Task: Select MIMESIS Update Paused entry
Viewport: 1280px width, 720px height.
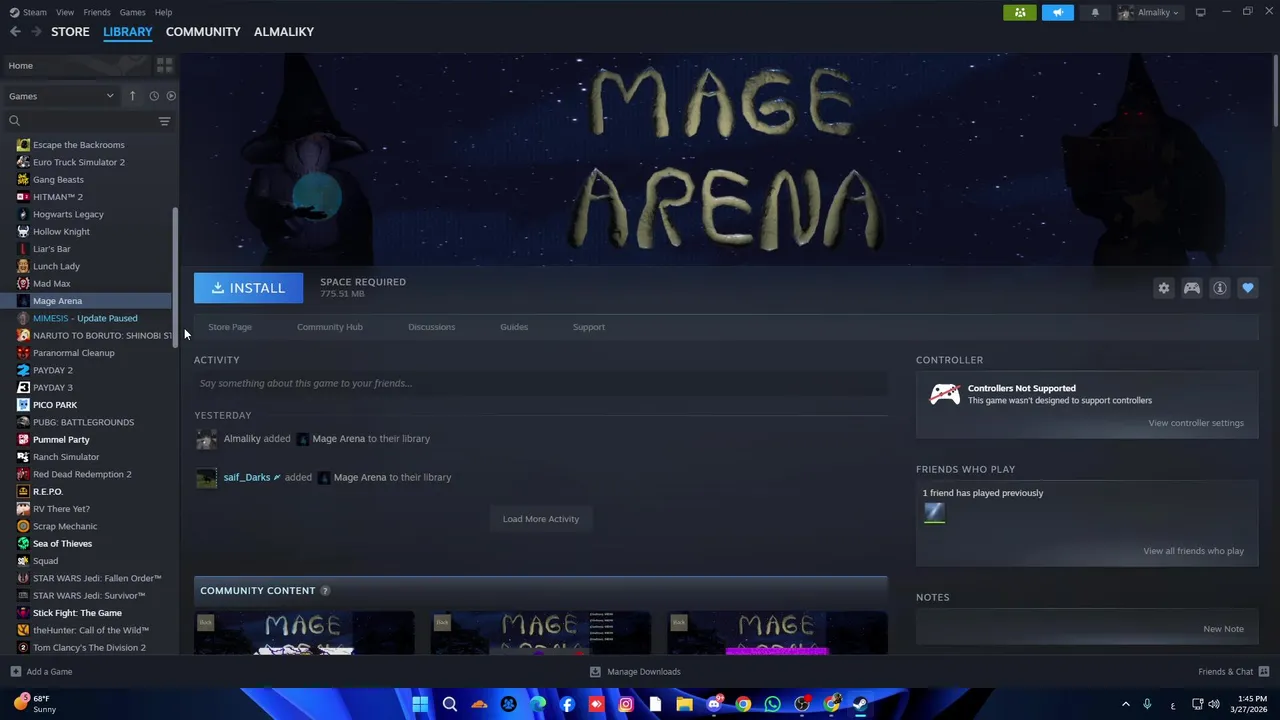Action: point(85,318)
